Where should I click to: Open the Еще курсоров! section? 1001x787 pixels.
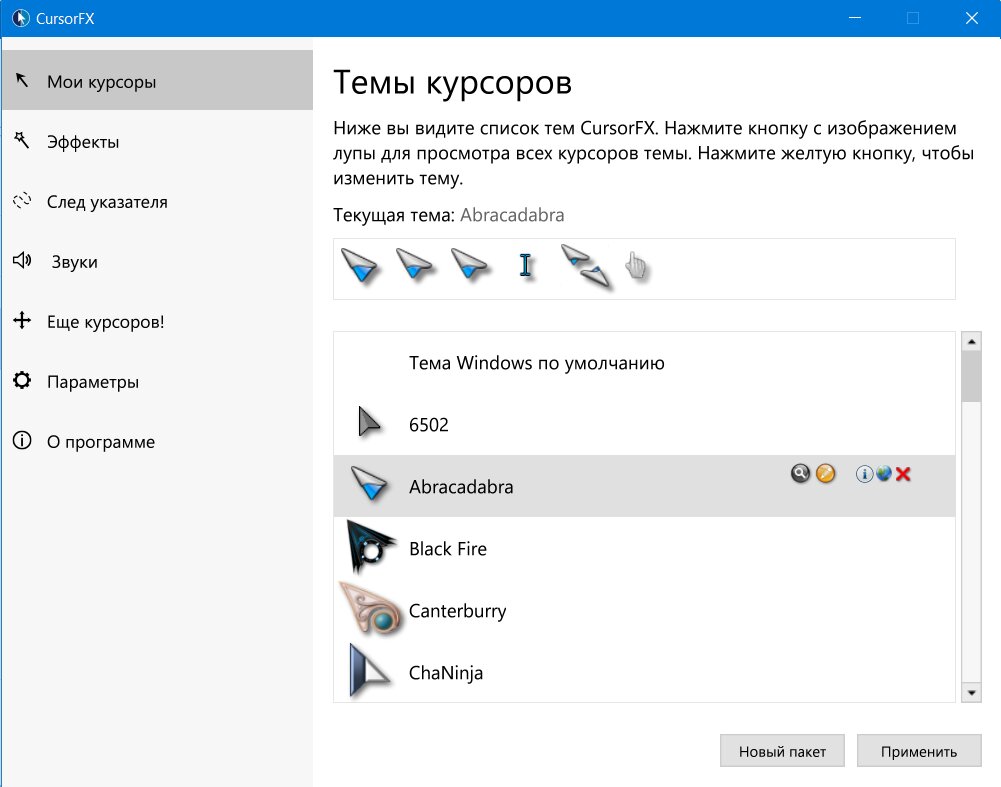(157, 321)
